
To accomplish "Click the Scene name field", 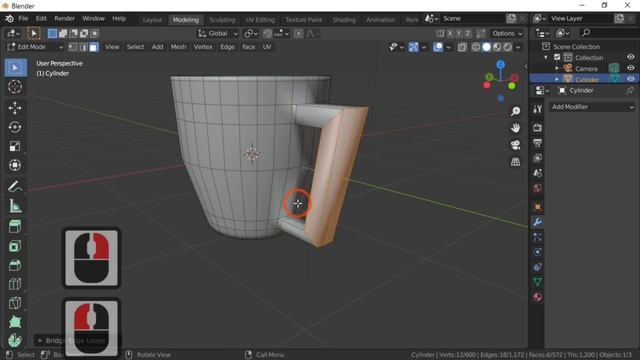I will [x=473, y=19].
